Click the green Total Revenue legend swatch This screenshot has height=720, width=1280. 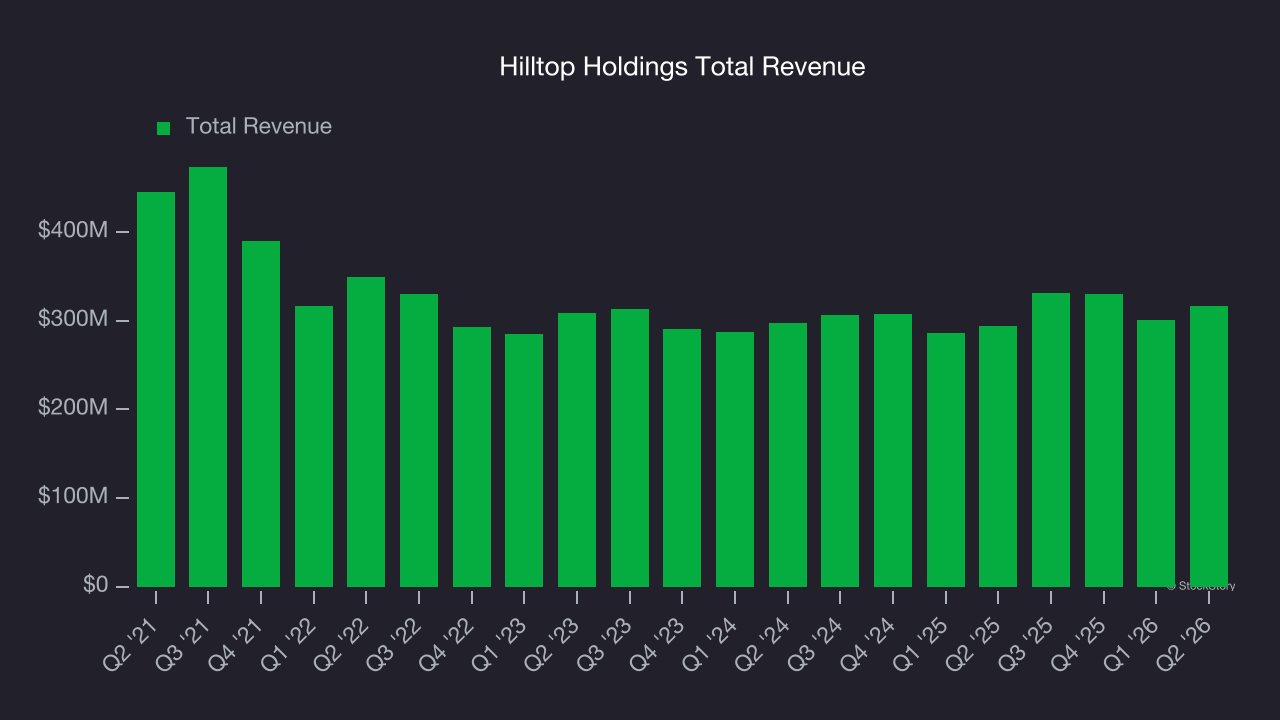[x=164, y=128]
